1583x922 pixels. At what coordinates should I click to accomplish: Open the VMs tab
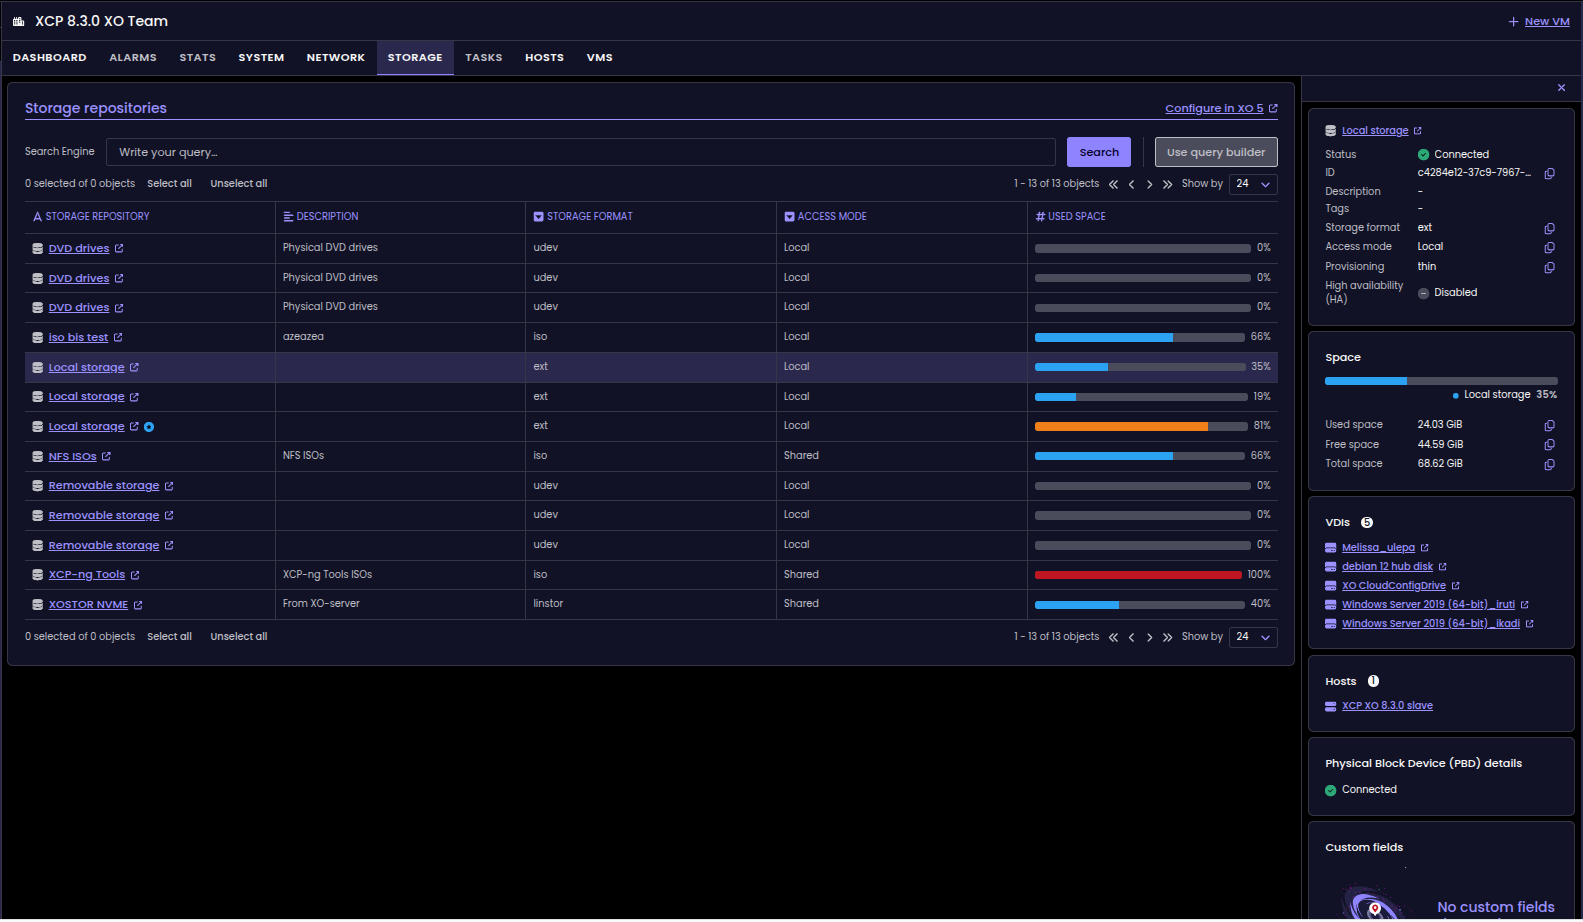tap(599, 58)
